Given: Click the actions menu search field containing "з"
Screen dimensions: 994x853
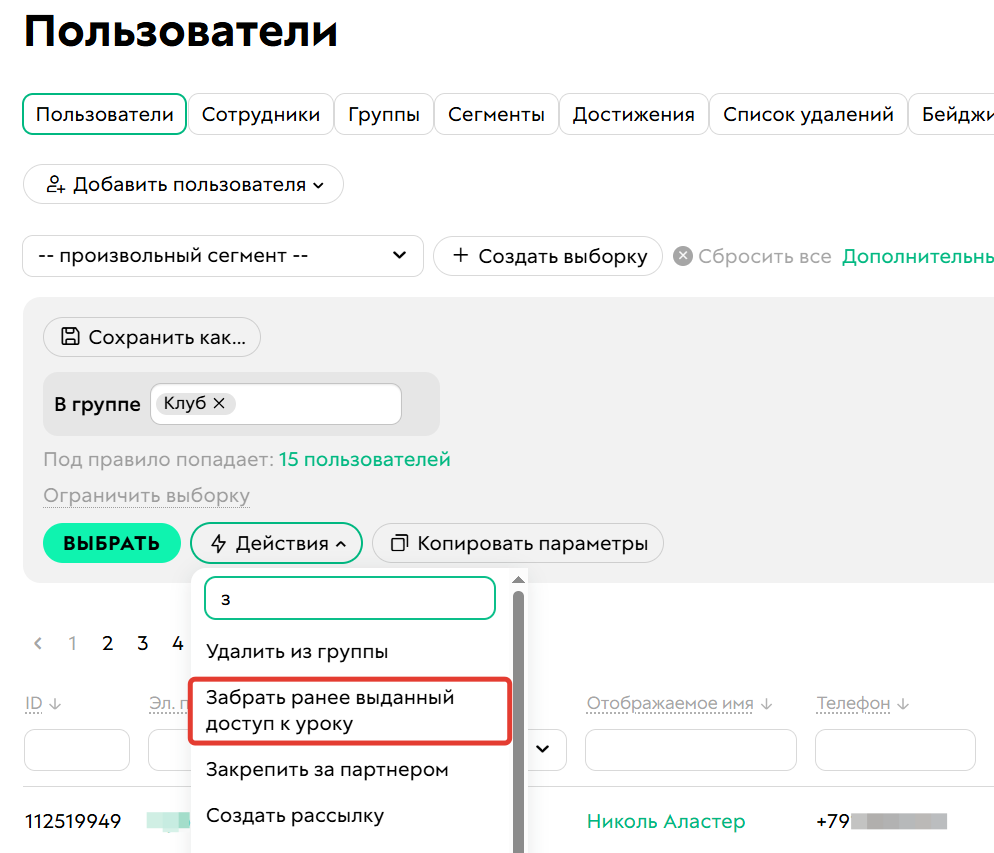Looking at the screenshot, I should (x=349, y=597).
